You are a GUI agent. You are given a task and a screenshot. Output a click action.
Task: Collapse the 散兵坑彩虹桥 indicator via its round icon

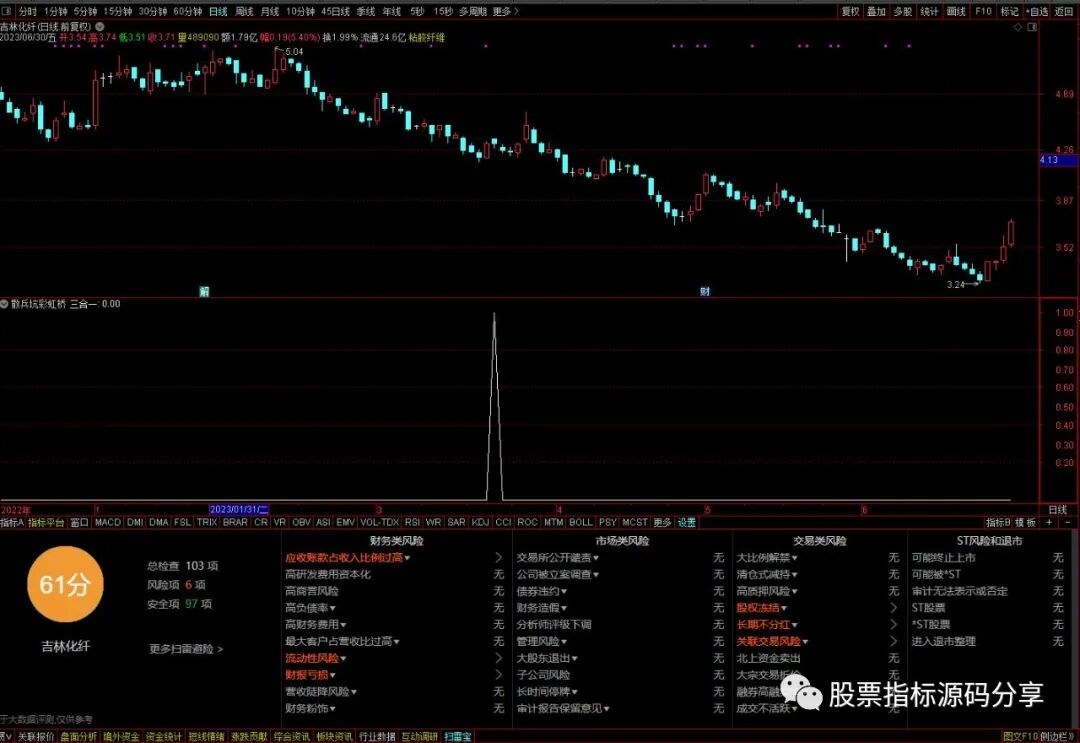(4, 304)
